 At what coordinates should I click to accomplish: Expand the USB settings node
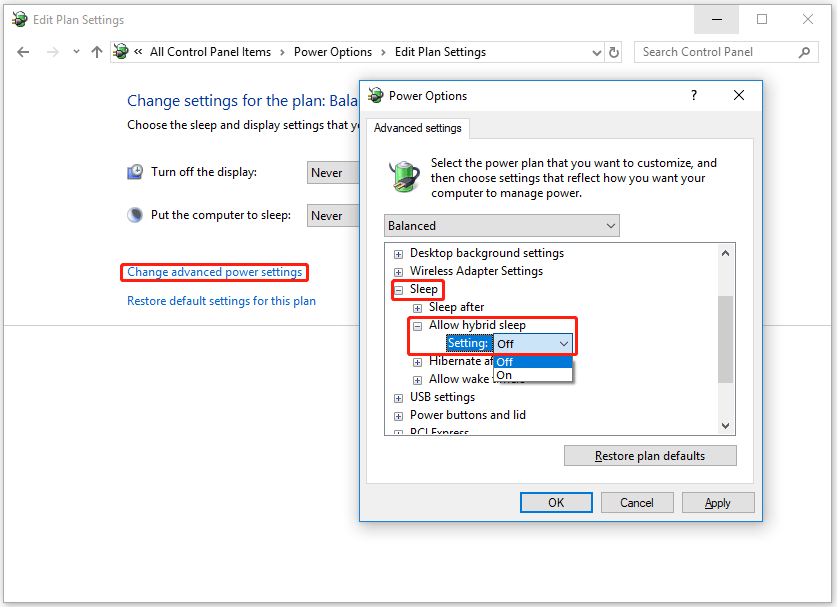click(x=398, y=399)
